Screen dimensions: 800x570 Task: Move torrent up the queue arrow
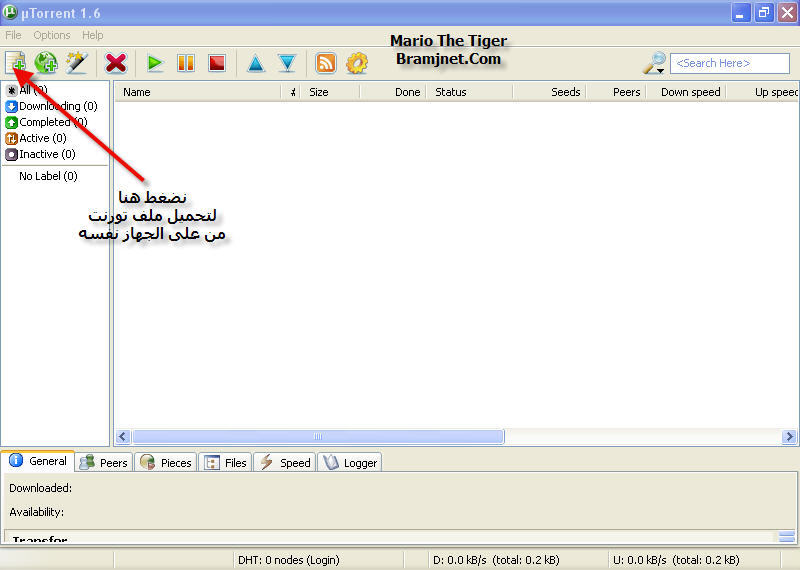coord(256,63)
